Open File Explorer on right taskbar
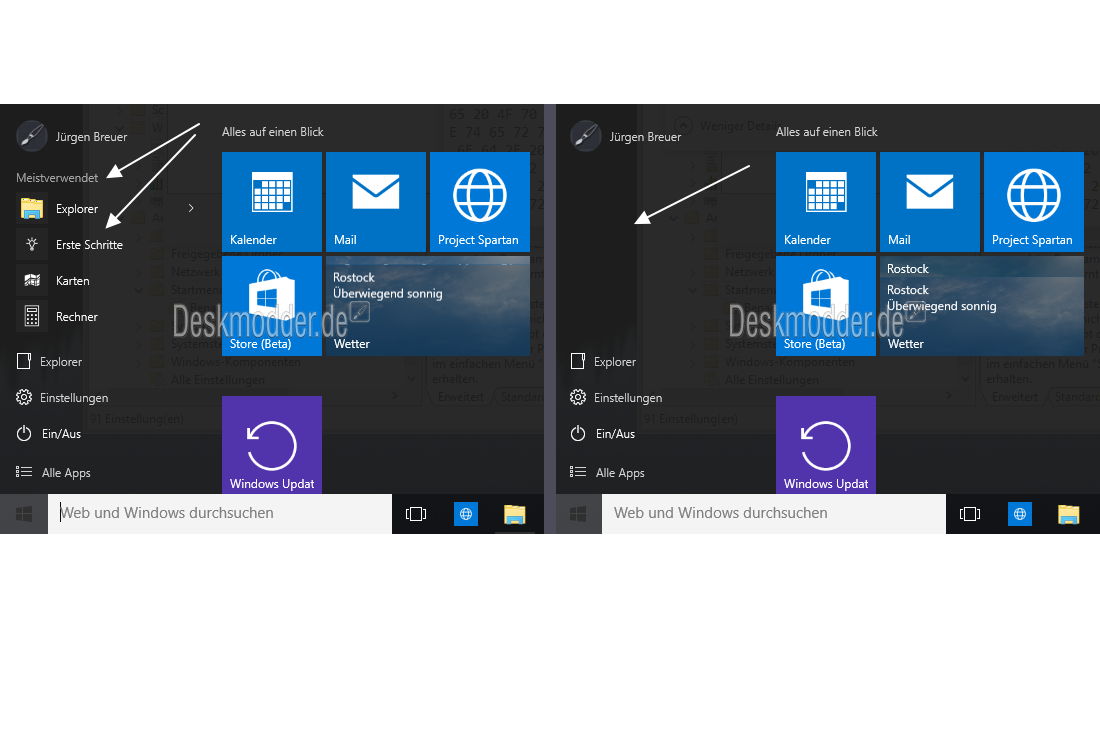 click(1069, 514)
